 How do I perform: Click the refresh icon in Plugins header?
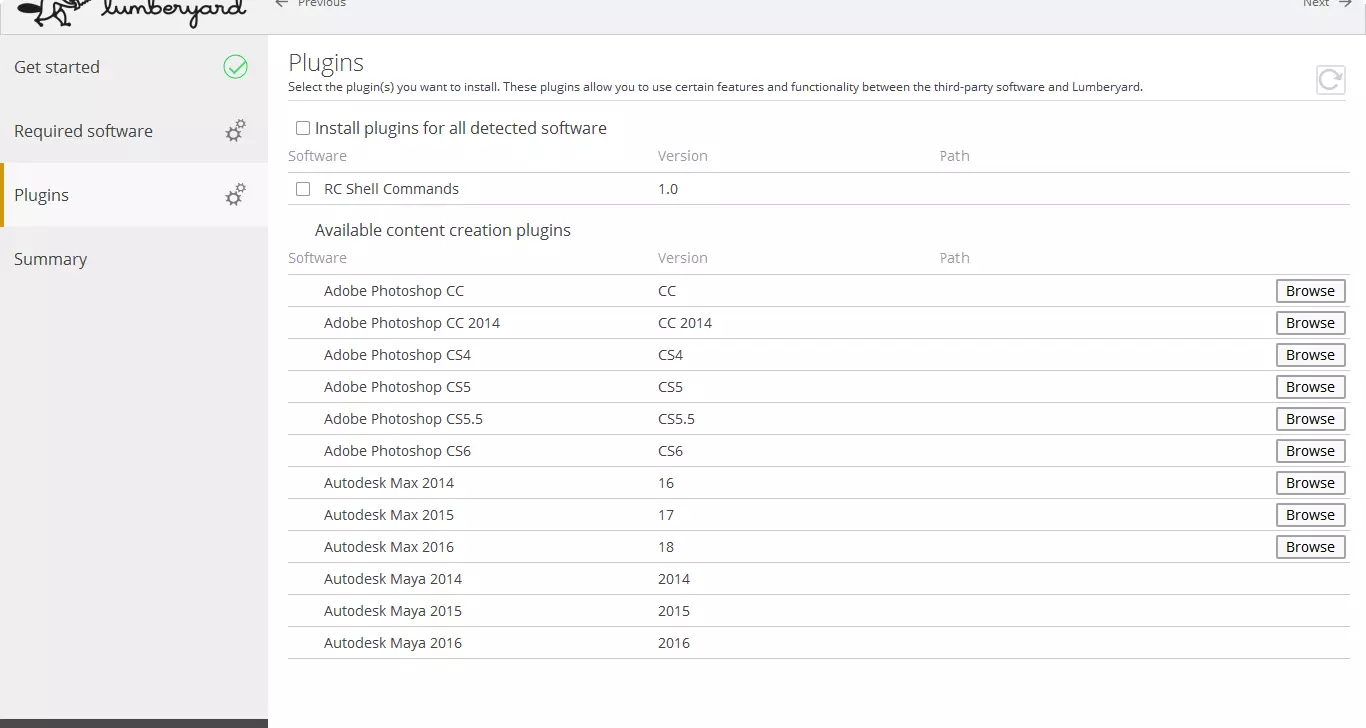pyautogui.click(x=1330, y=80)
